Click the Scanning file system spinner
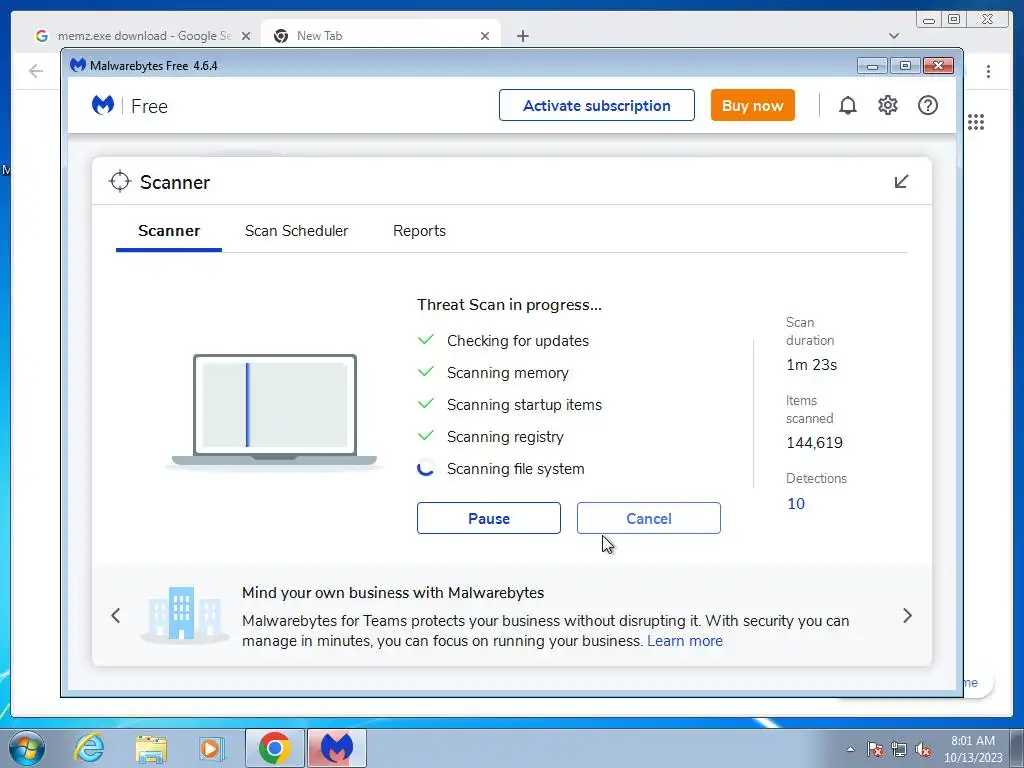 click(425, 468)
